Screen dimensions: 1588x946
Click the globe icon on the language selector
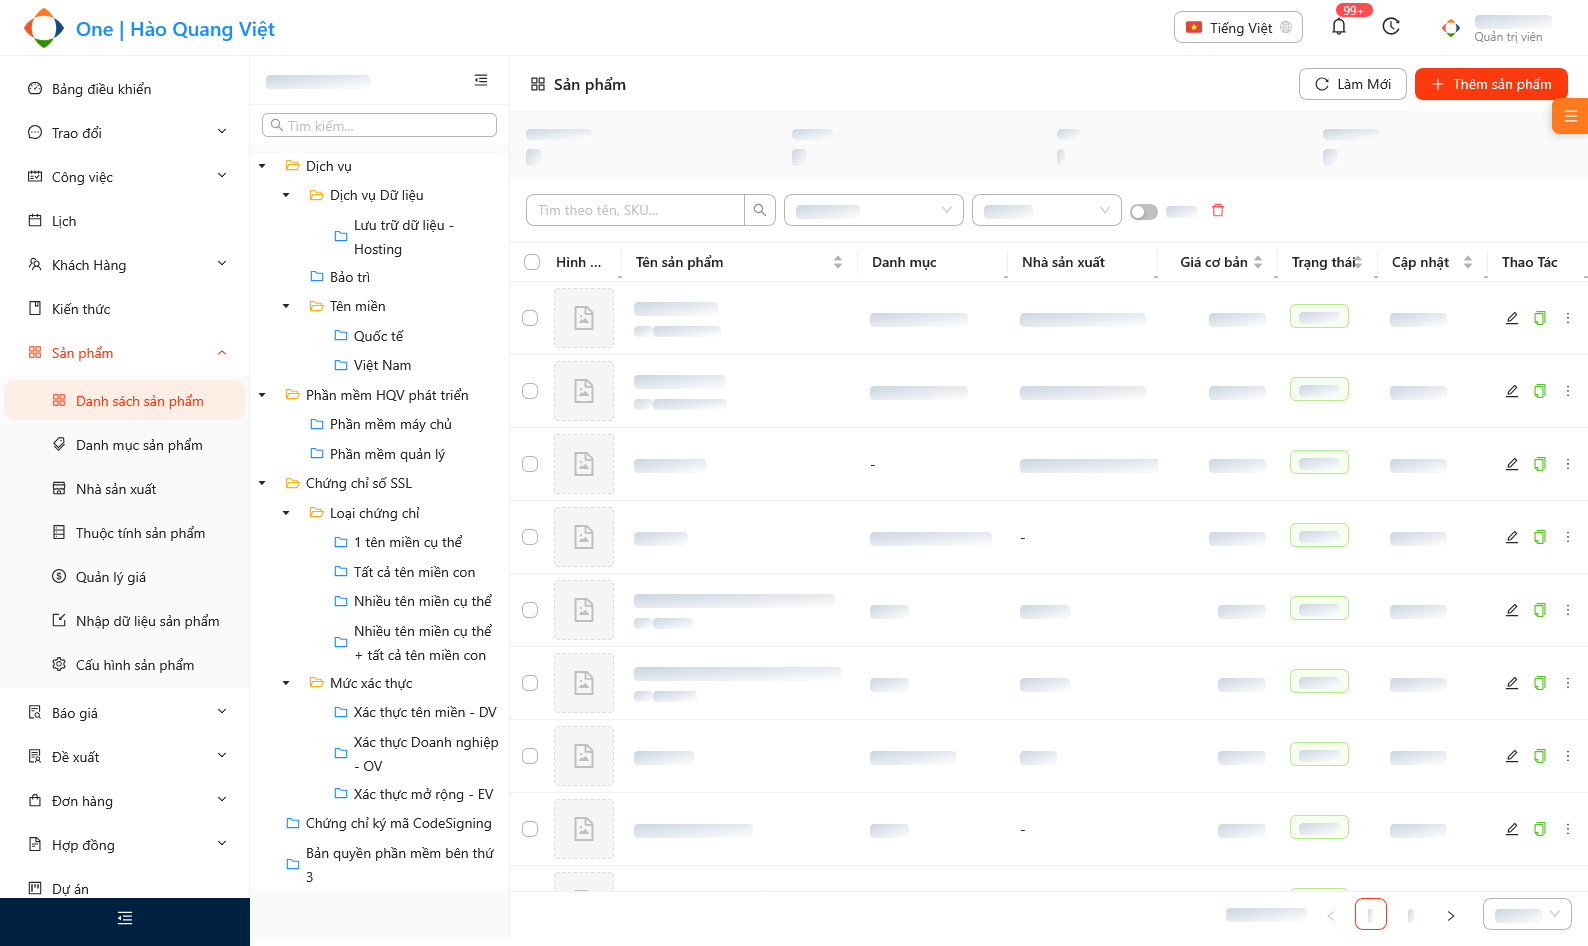(1286, 28)
